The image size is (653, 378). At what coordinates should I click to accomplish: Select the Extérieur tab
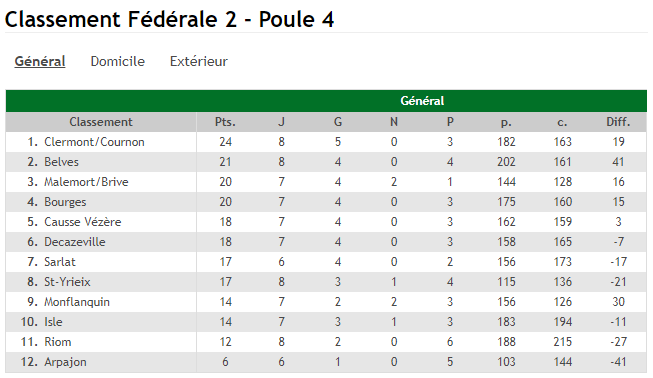tap(199, 62)
